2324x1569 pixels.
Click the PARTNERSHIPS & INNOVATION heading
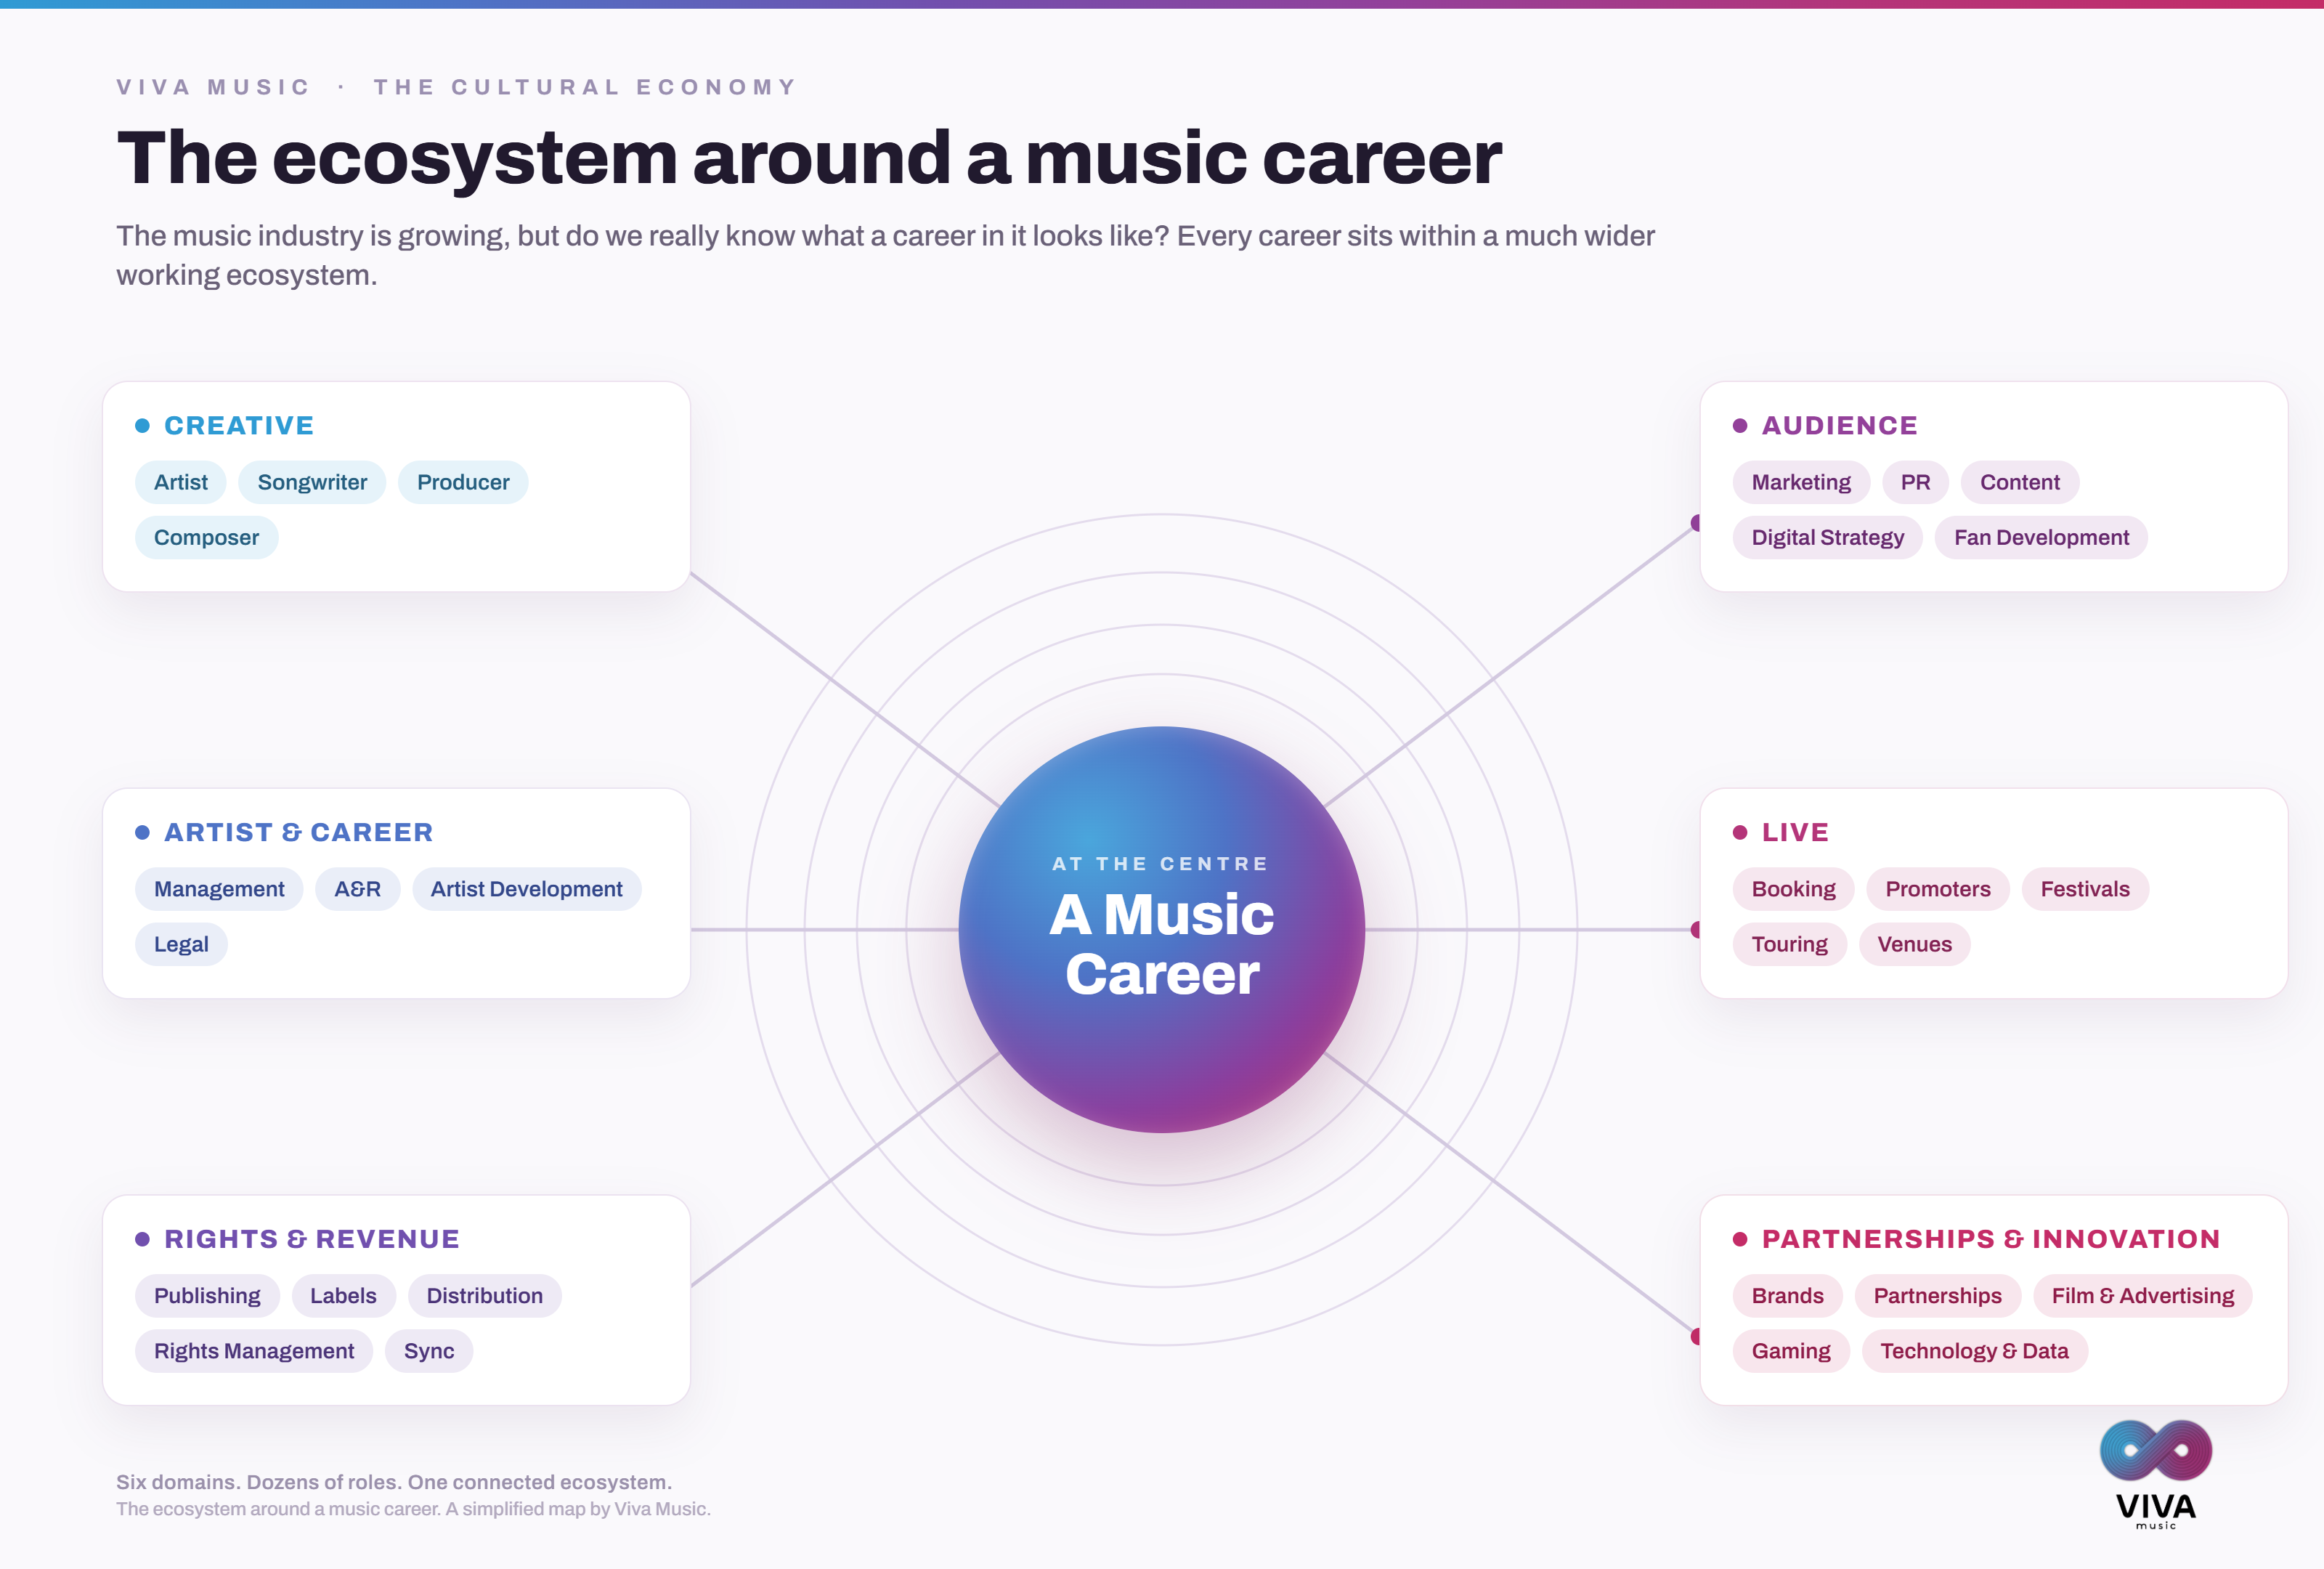(1991, 1239)
